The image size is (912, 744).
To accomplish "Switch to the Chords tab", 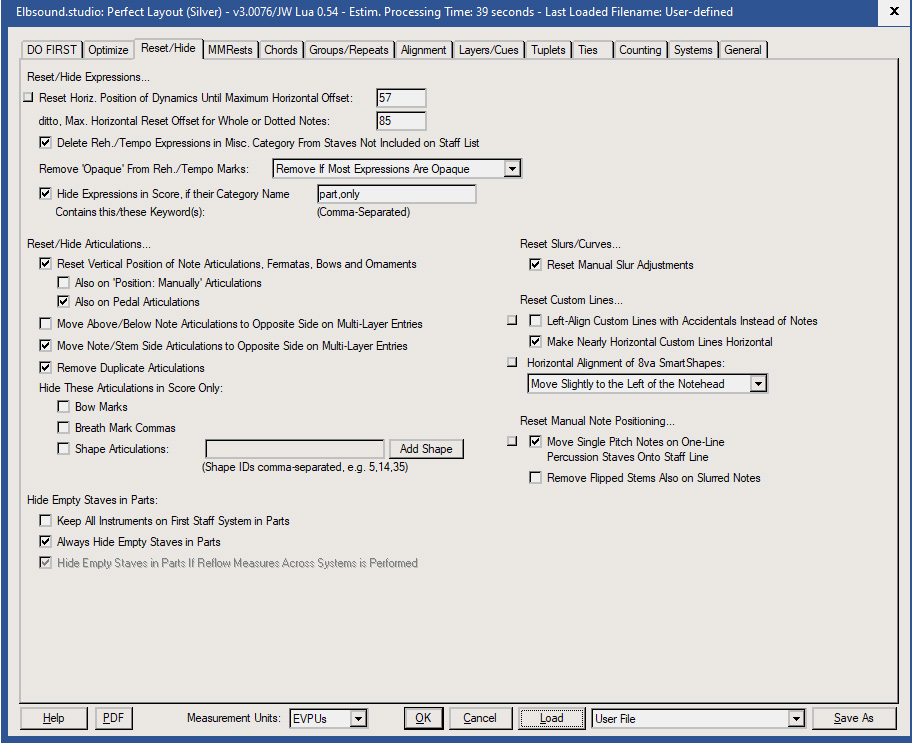I will pos(281,49).
